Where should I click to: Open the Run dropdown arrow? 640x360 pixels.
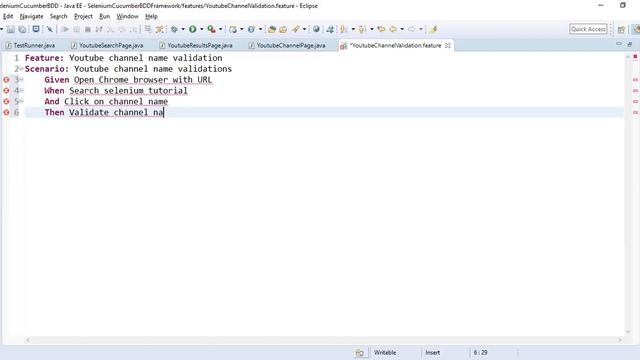[201, 29]
